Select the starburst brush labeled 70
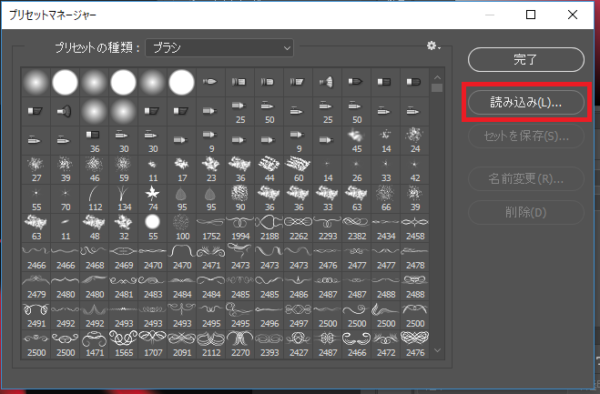Screen dimensions: 600x394 pos(65,199)
